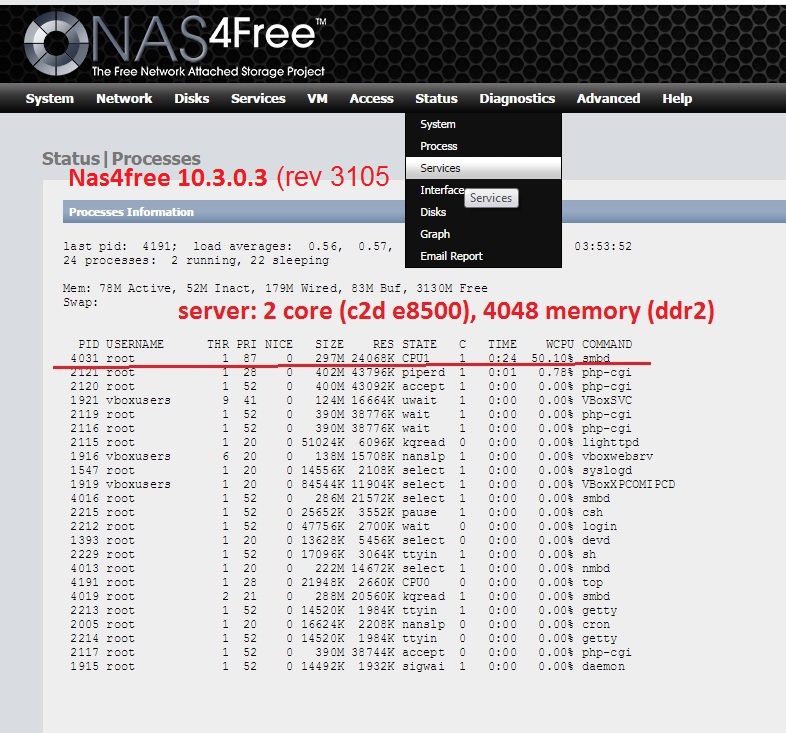Click the lighttpd process row
Viewport: 786px width, 733px height.
(x=354, y=442)
